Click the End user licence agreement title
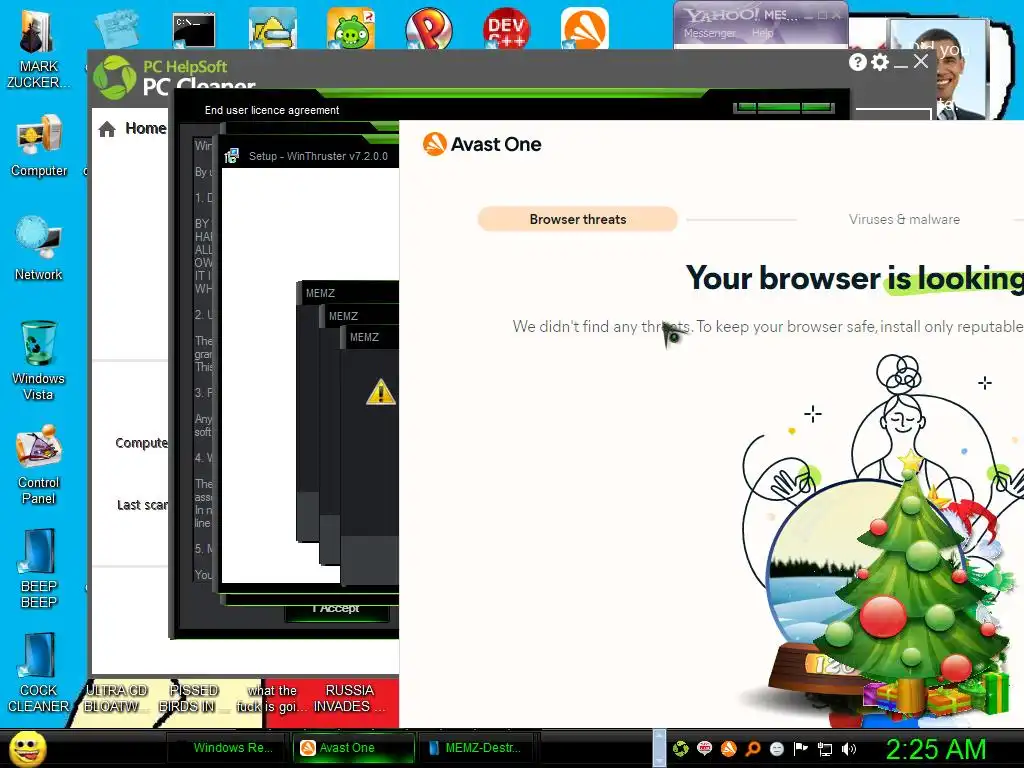Image resolution: width=1024 pixels, height=768 pixels. click(272, 110)
